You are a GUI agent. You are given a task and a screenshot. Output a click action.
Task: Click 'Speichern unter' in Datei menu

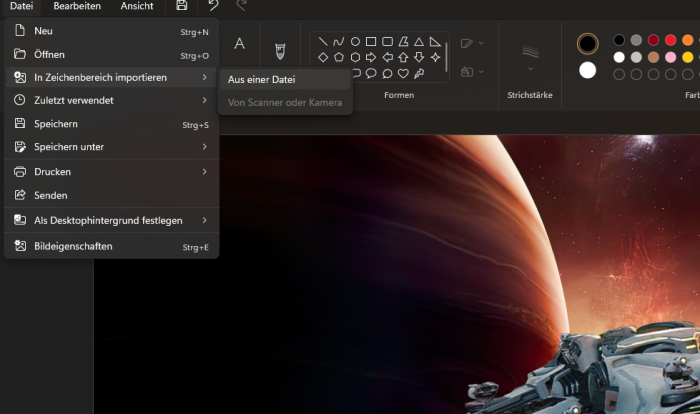click(x=110, y=147)
